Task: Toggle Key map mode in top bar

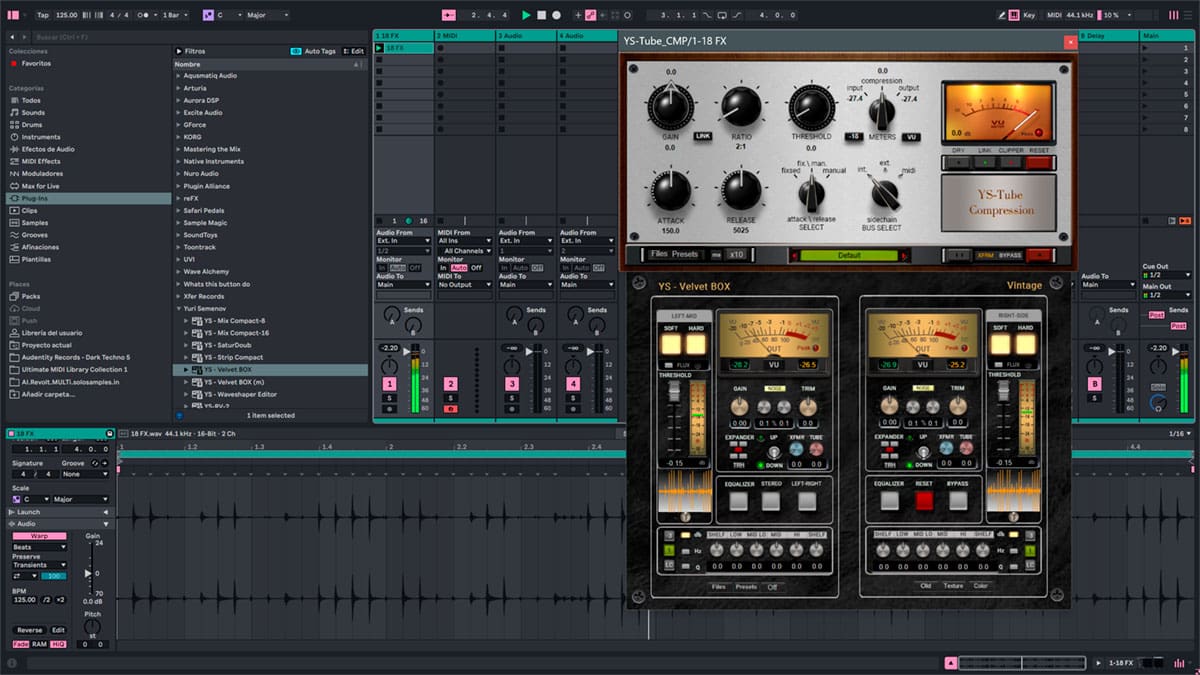Action: [x=1030, y=15]
